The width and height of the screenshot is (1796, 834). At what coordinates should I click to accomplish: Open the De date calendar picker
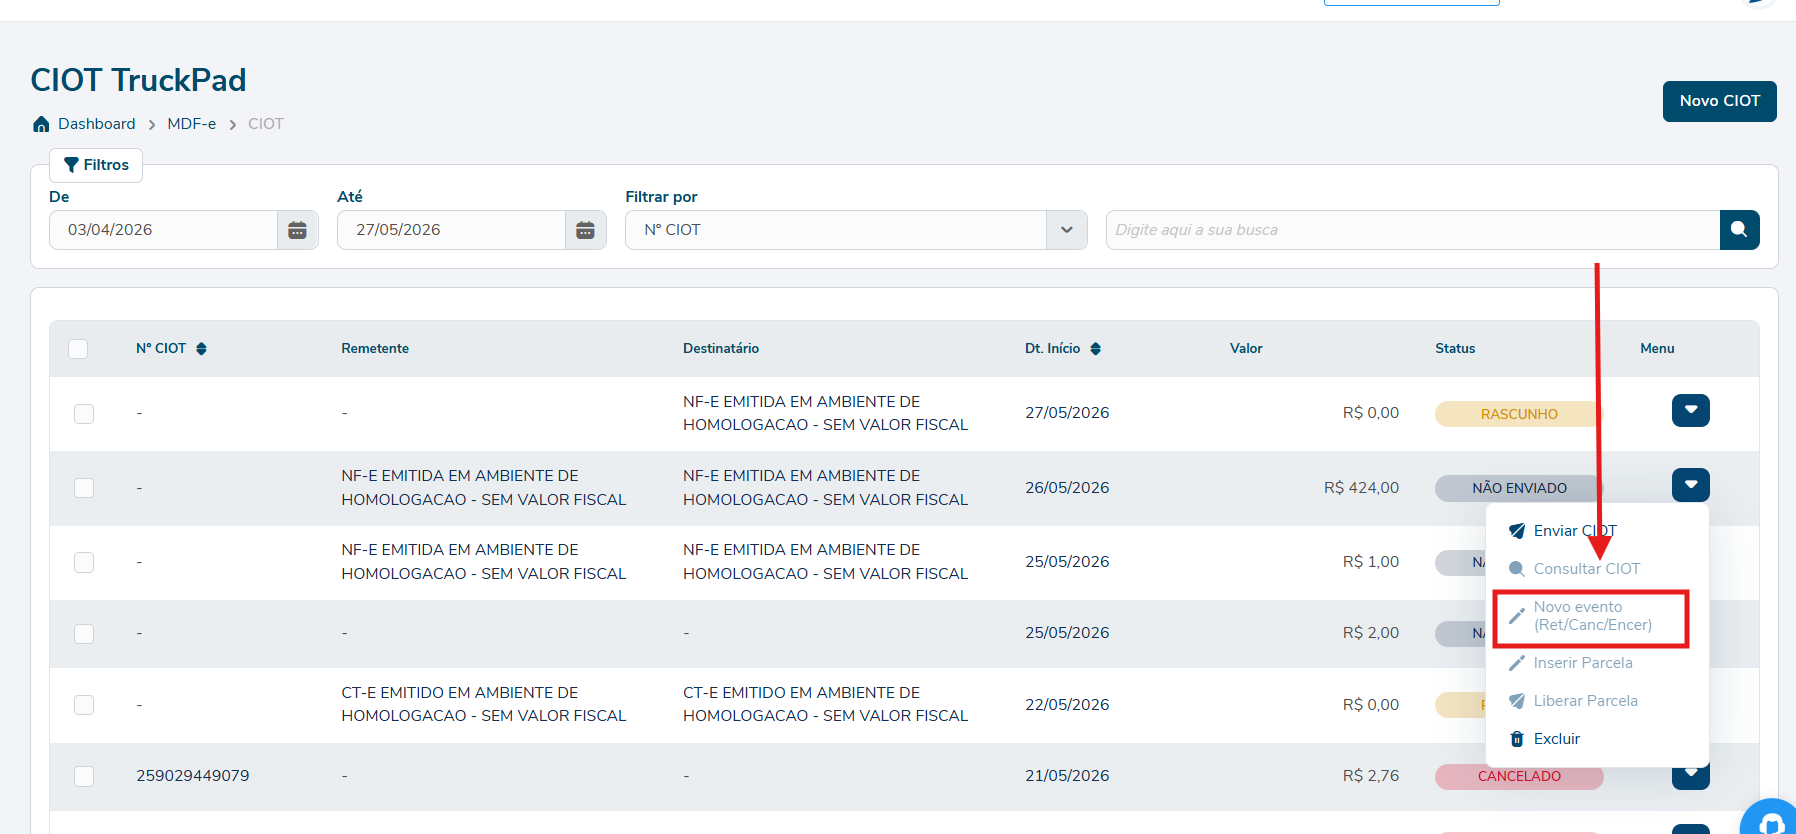point(297,230)
